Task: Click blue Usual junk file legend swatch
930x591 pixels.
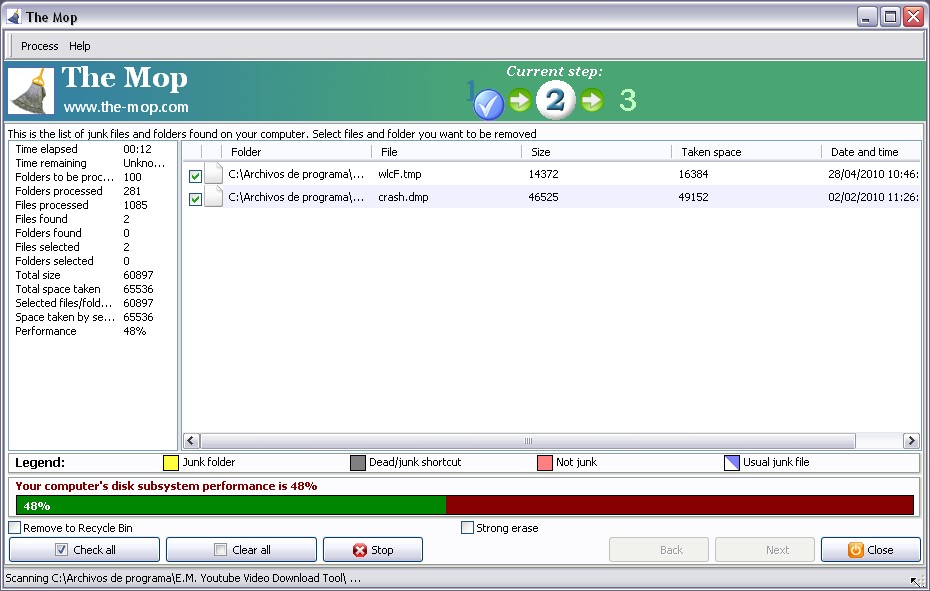Action: point(732,463)
